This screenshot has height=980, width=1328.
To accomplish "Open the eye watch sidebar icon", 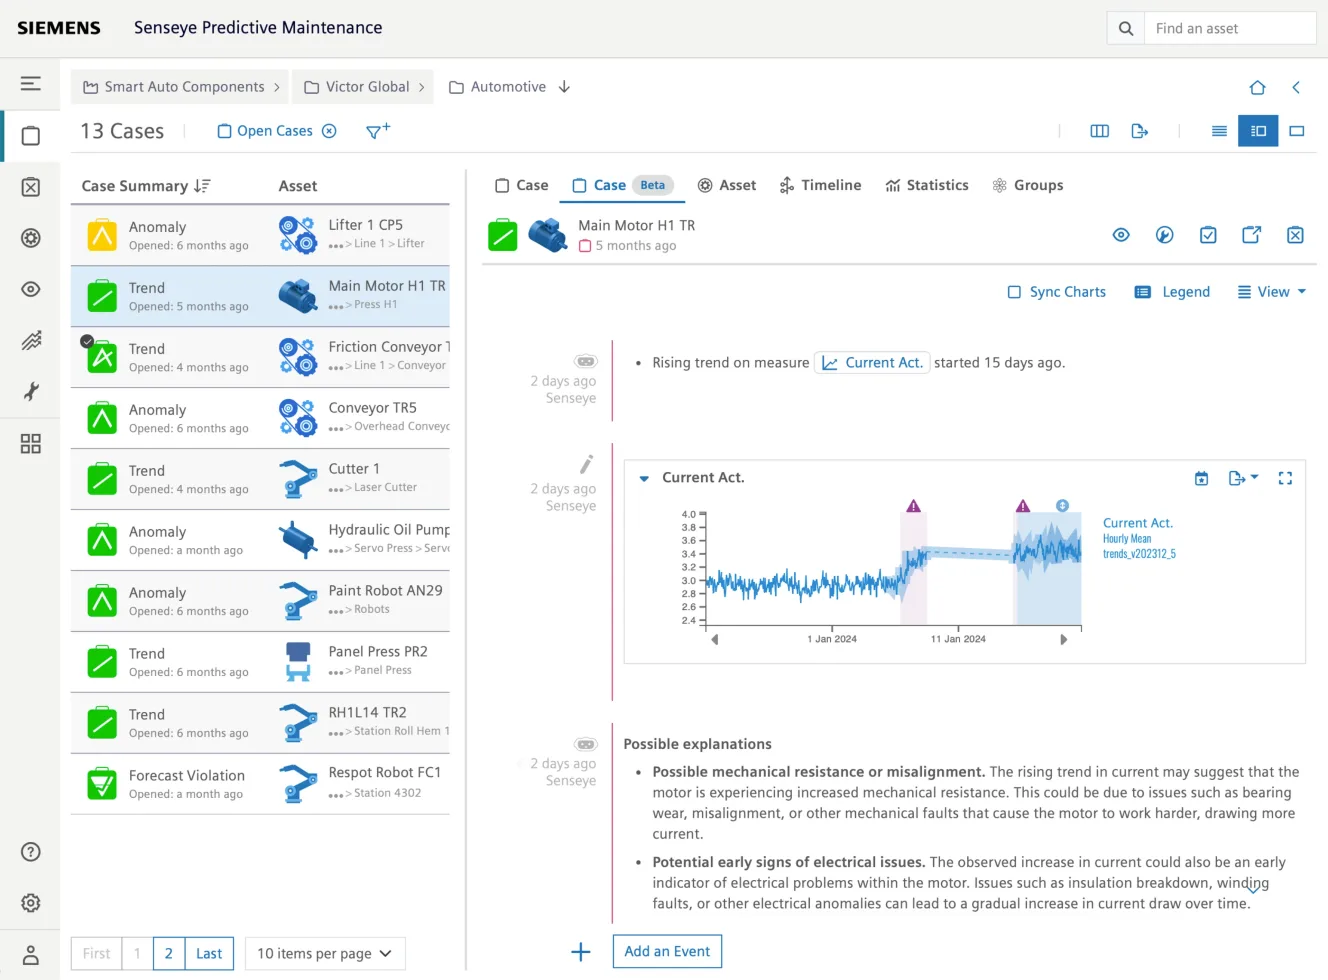I will [x=31, y=289].
